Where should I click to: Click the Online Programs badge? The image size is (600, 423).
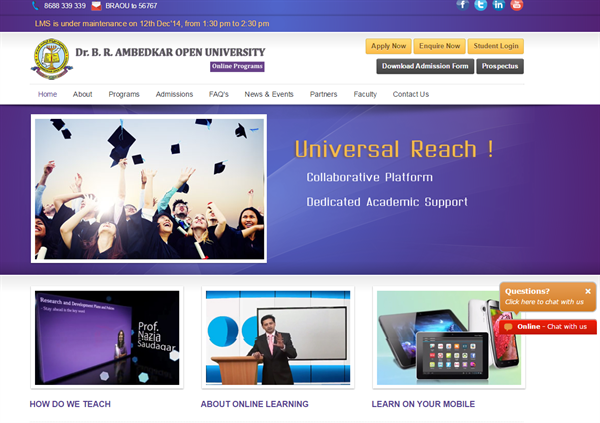[237, 66]
